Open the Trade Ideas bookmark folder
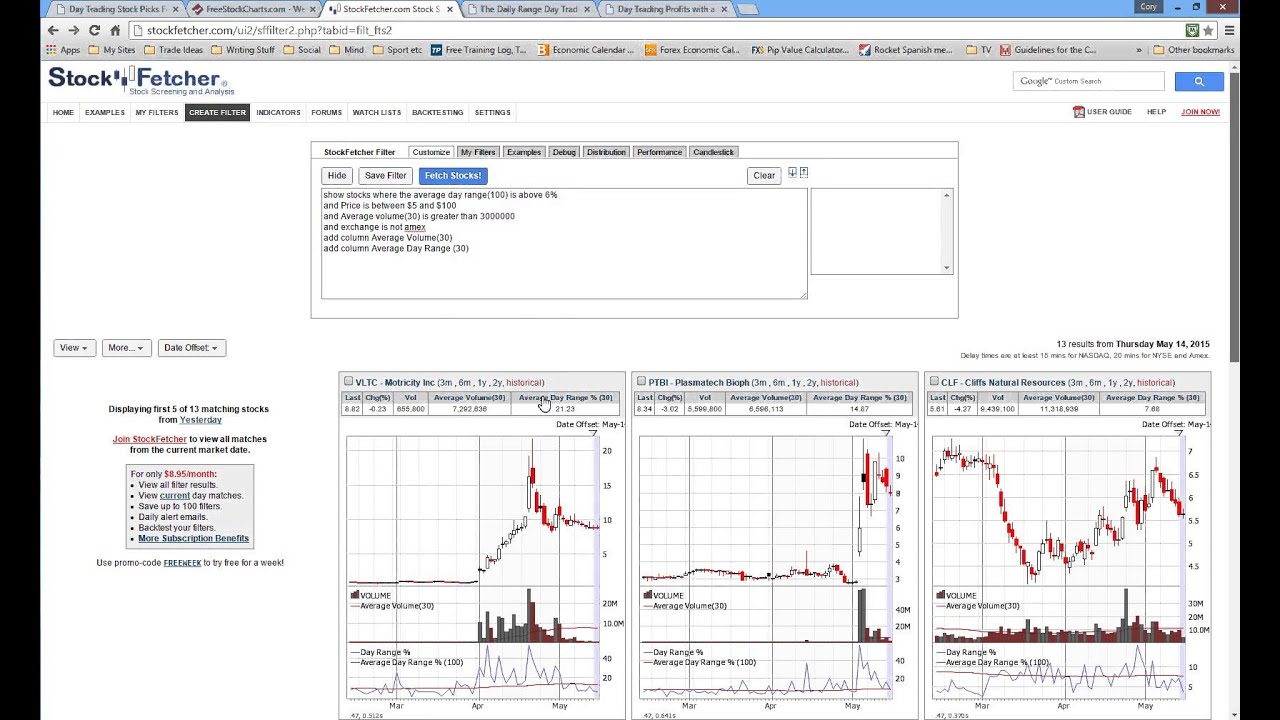This screenshot has width=1280, height=720. [x=173, y=50]
